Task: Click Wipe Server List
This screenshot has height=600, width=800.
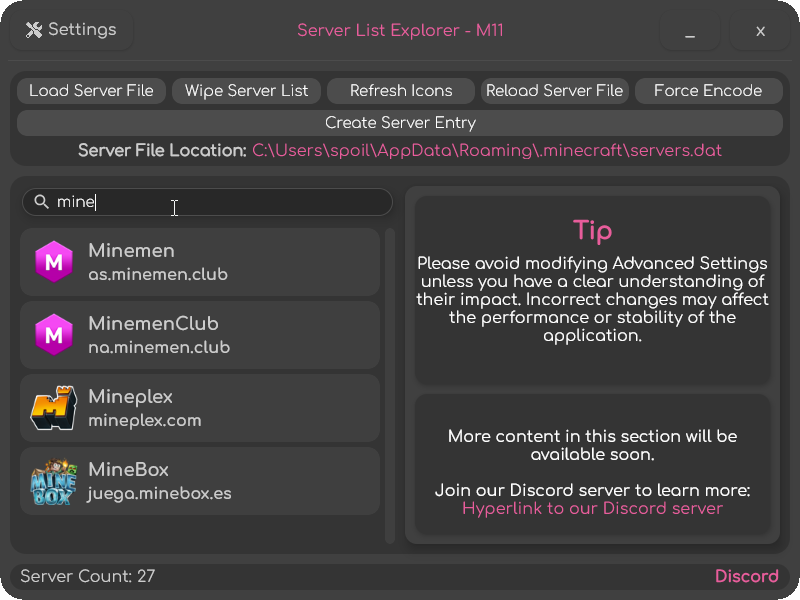Action: tap(246, 91)
